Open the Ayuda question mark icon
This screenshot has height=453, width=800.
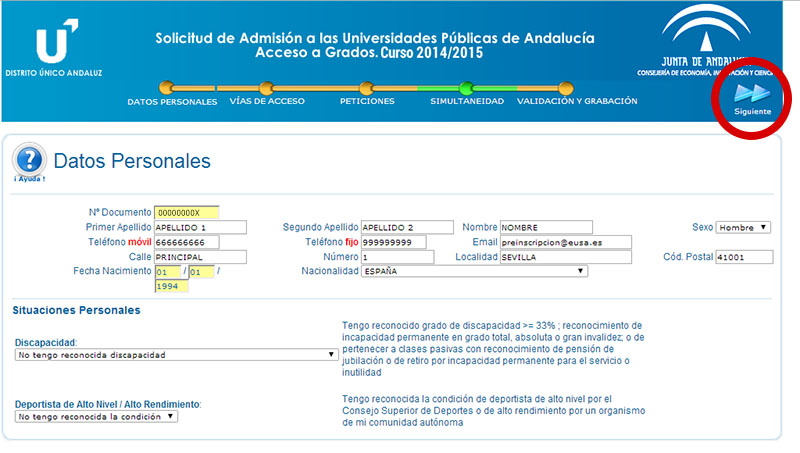coord(30,158)
